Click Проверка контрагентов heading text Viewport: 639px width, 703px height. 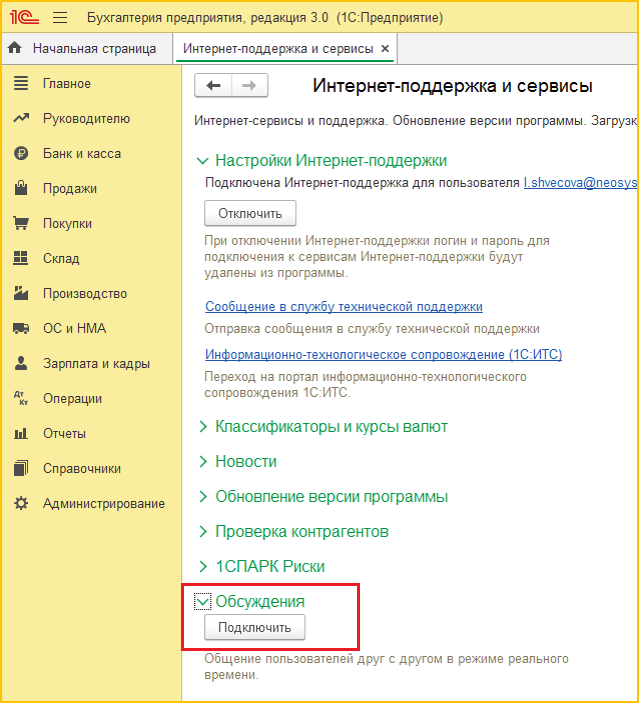[302, 531]
